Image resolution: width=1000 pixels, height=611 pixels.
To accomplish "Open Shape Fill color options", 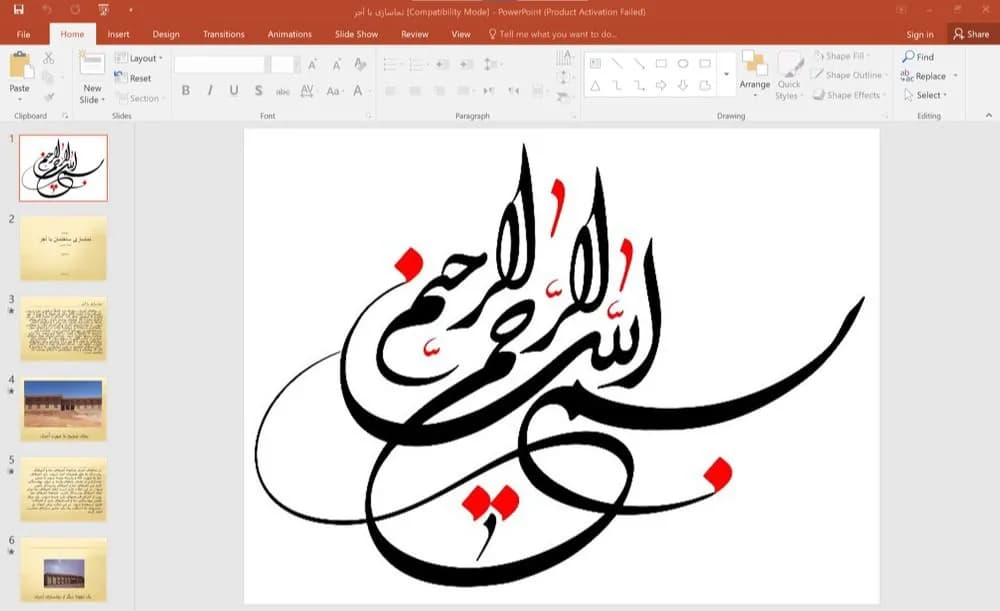I will click(x=842, y=56).
